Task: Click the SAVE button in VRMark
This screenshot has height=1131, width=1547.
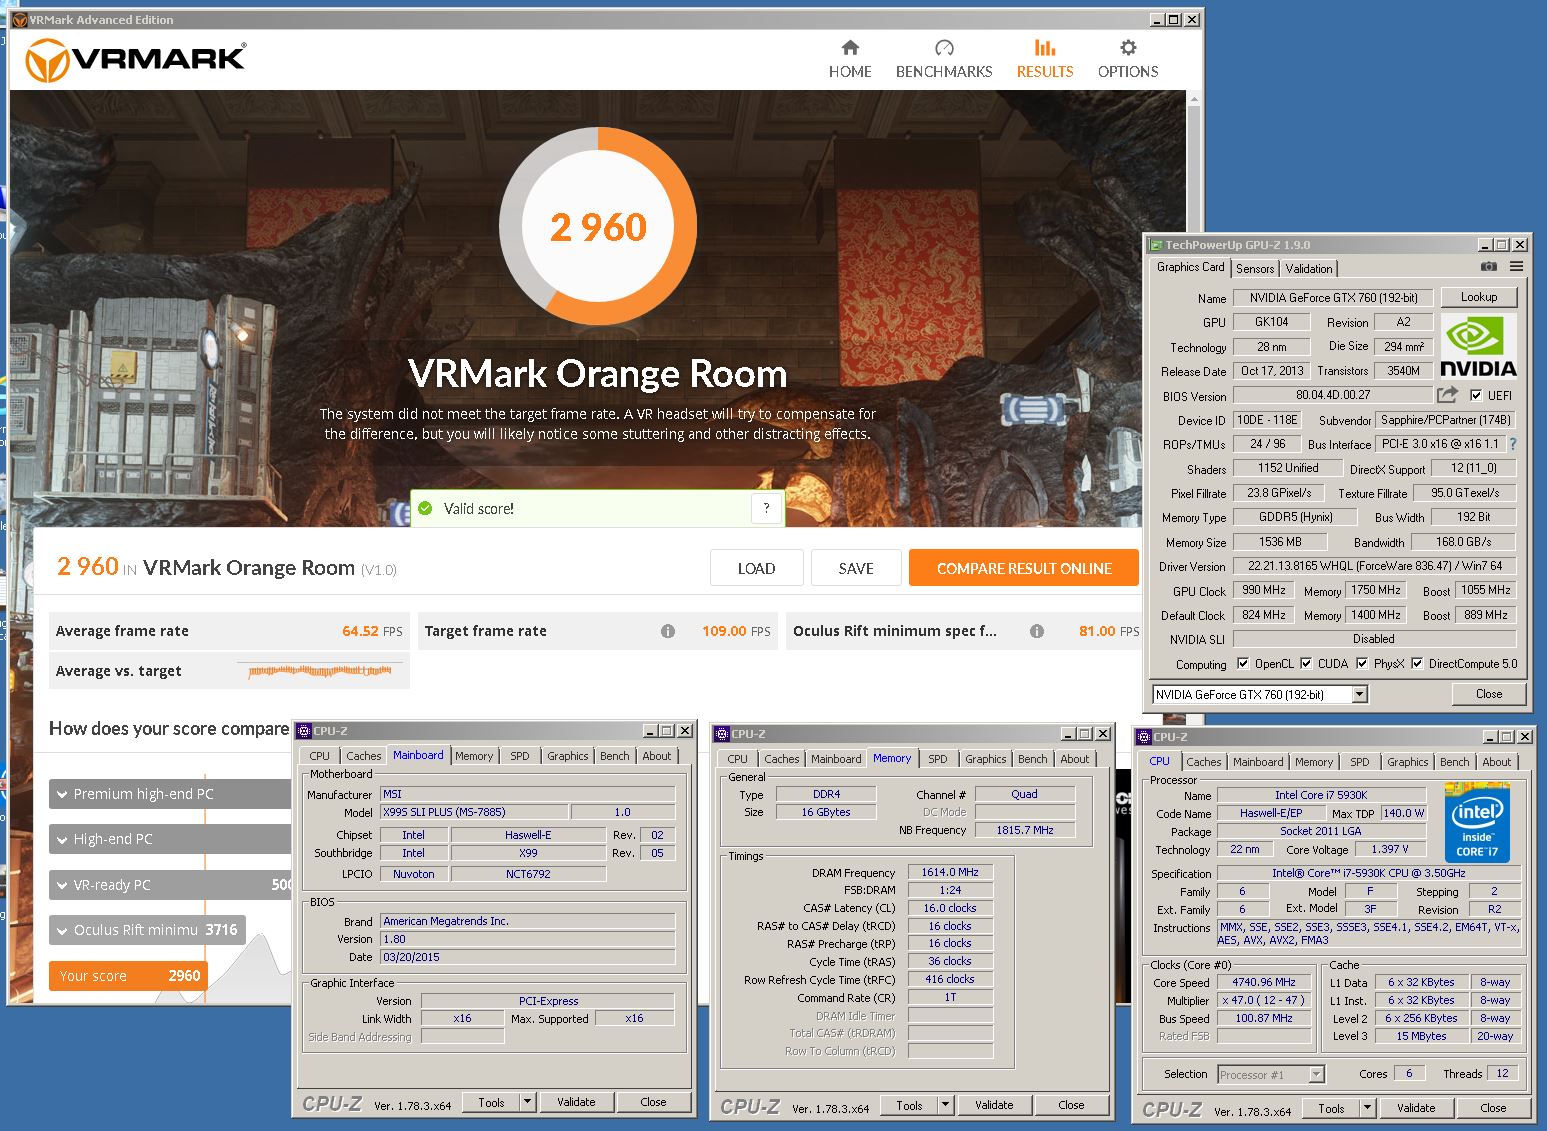Action: point(856,568)
